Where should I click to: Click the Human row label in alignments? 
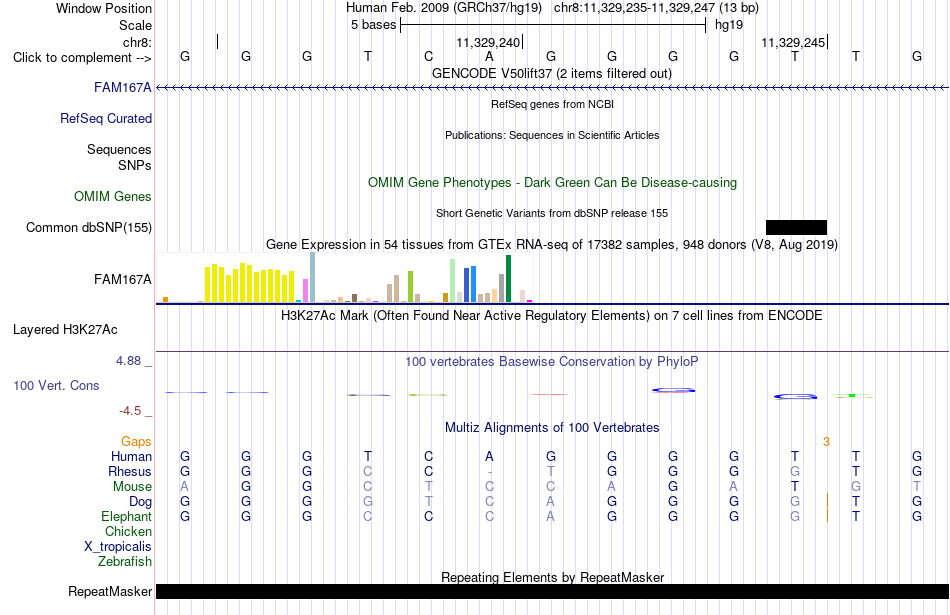point(131,457)
